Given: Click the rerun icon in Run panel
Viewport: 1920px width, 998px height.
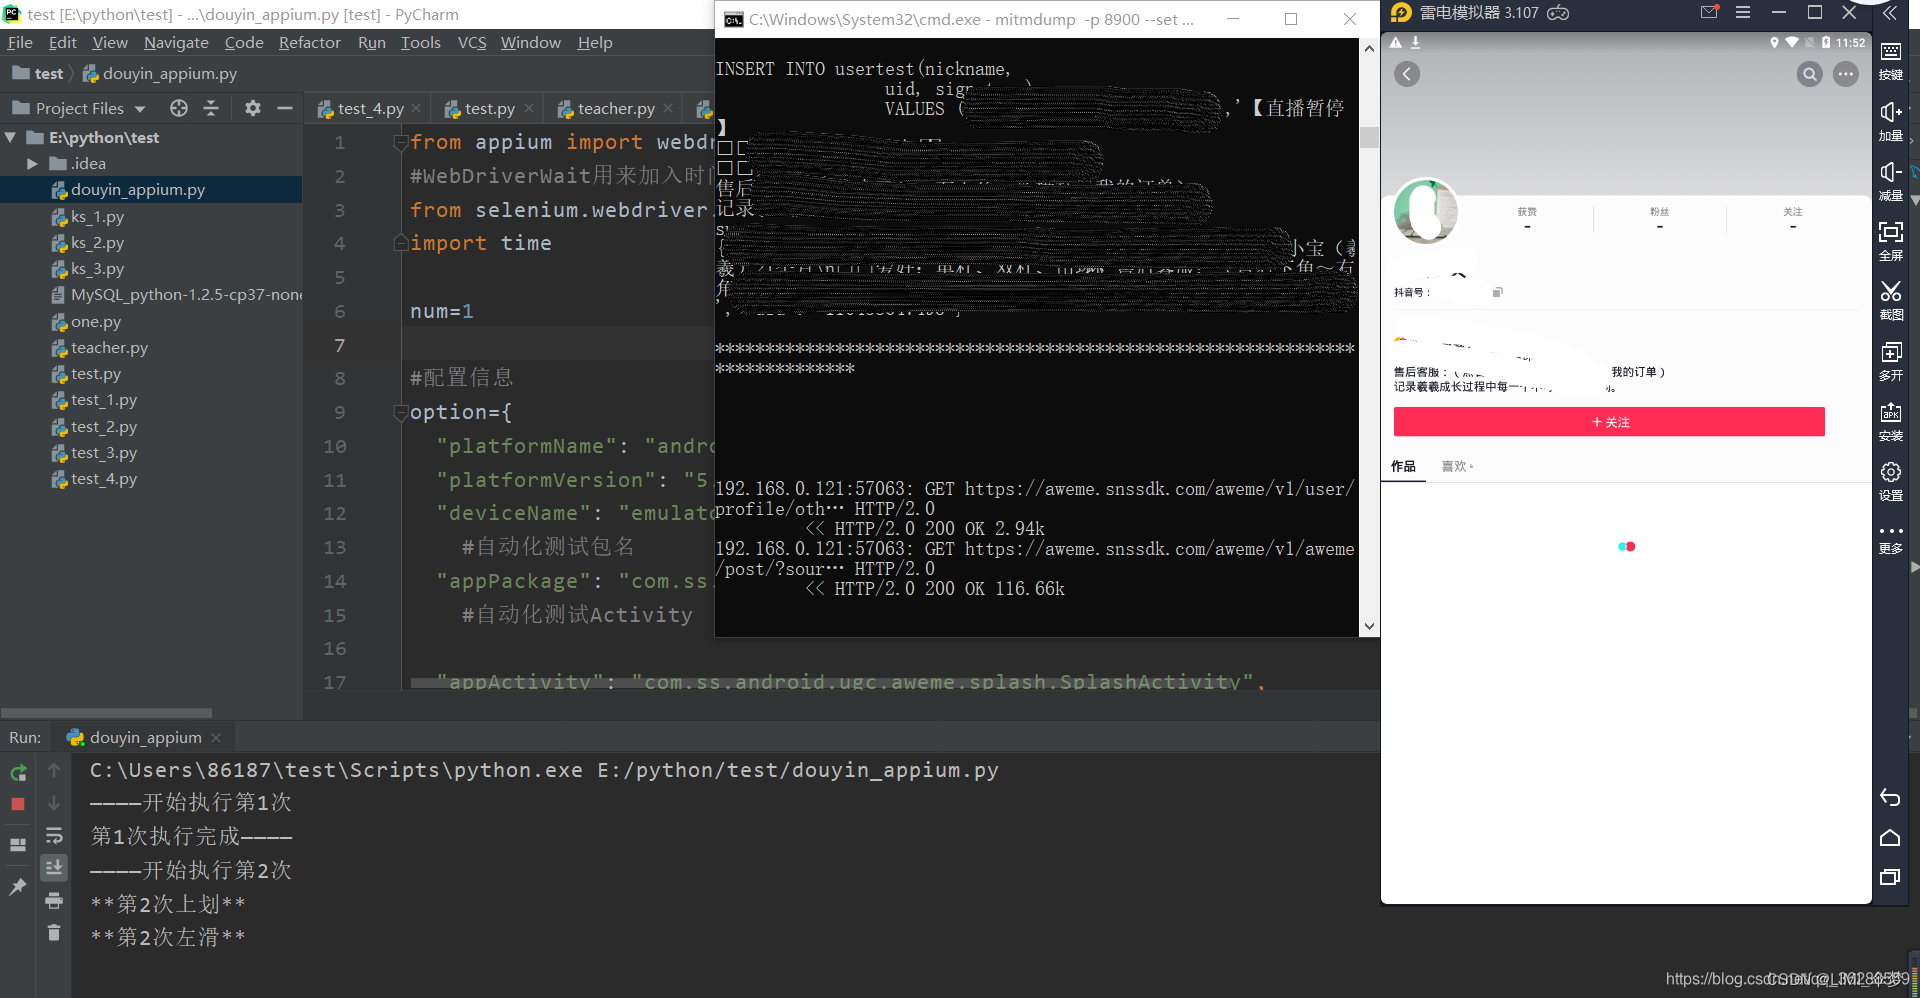Looking at the screenshot, I should tap(18, 773).
